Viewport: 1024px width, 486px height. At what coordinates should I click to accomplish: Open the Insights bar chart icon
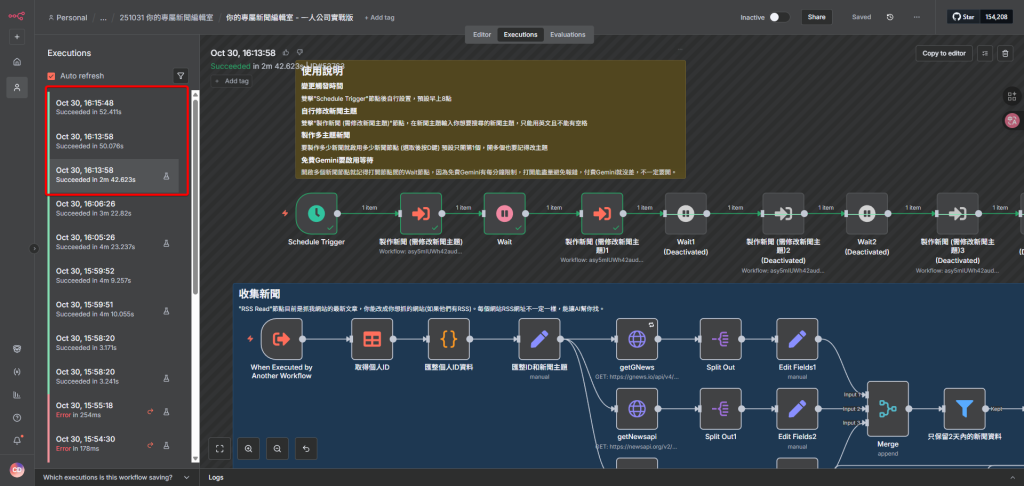17,395
